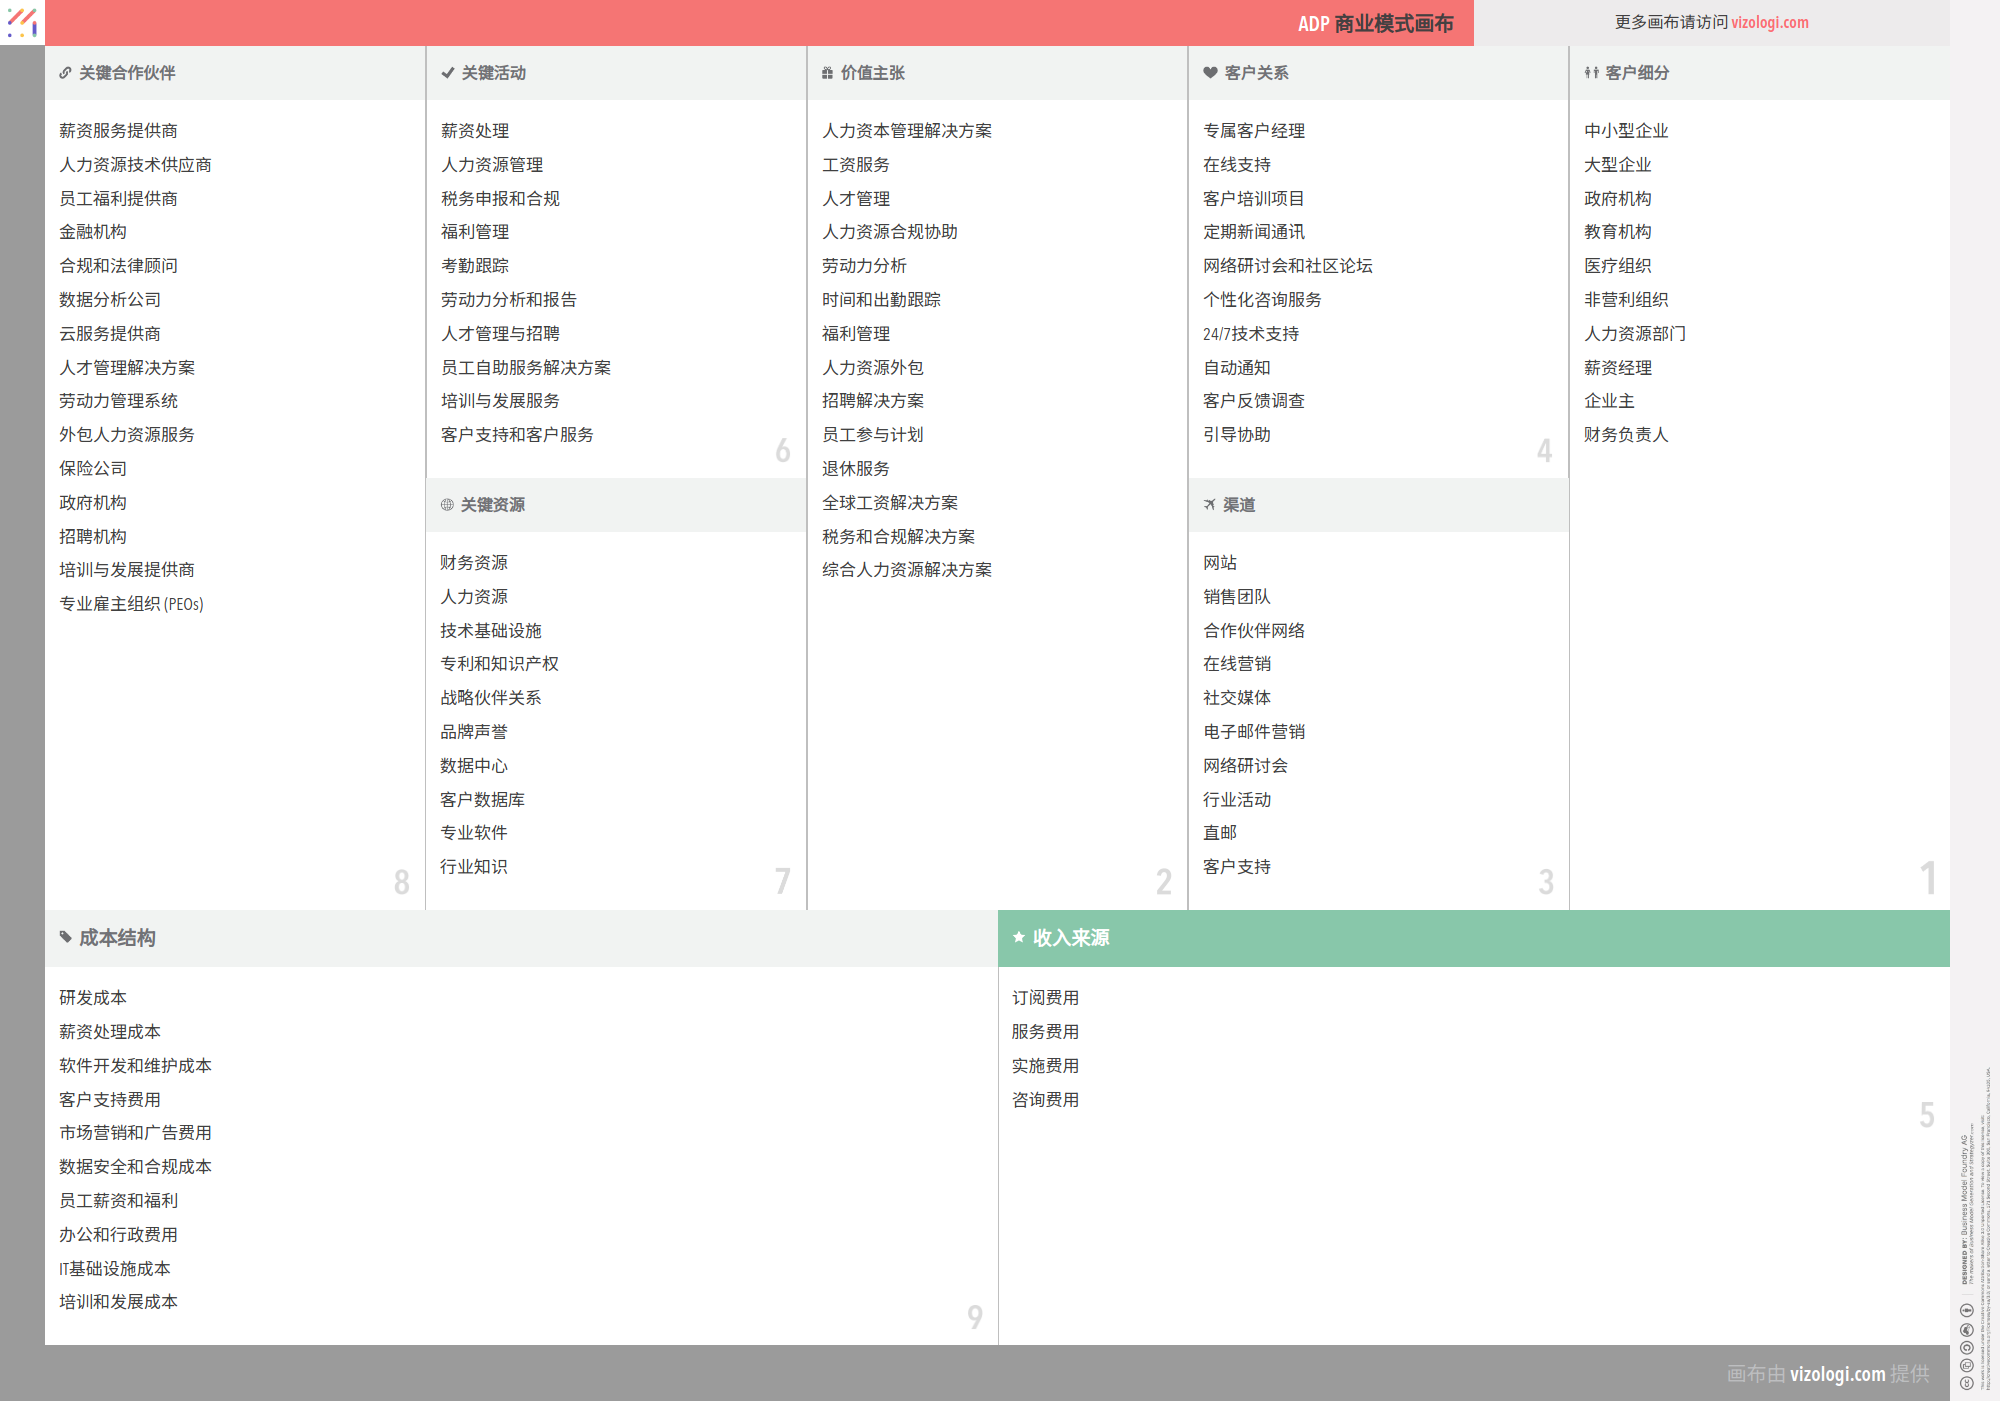Select the 价值主张 column header
Viewport: 2000px width, 1401px height.
pyautogui.click(x=872, y=73)
